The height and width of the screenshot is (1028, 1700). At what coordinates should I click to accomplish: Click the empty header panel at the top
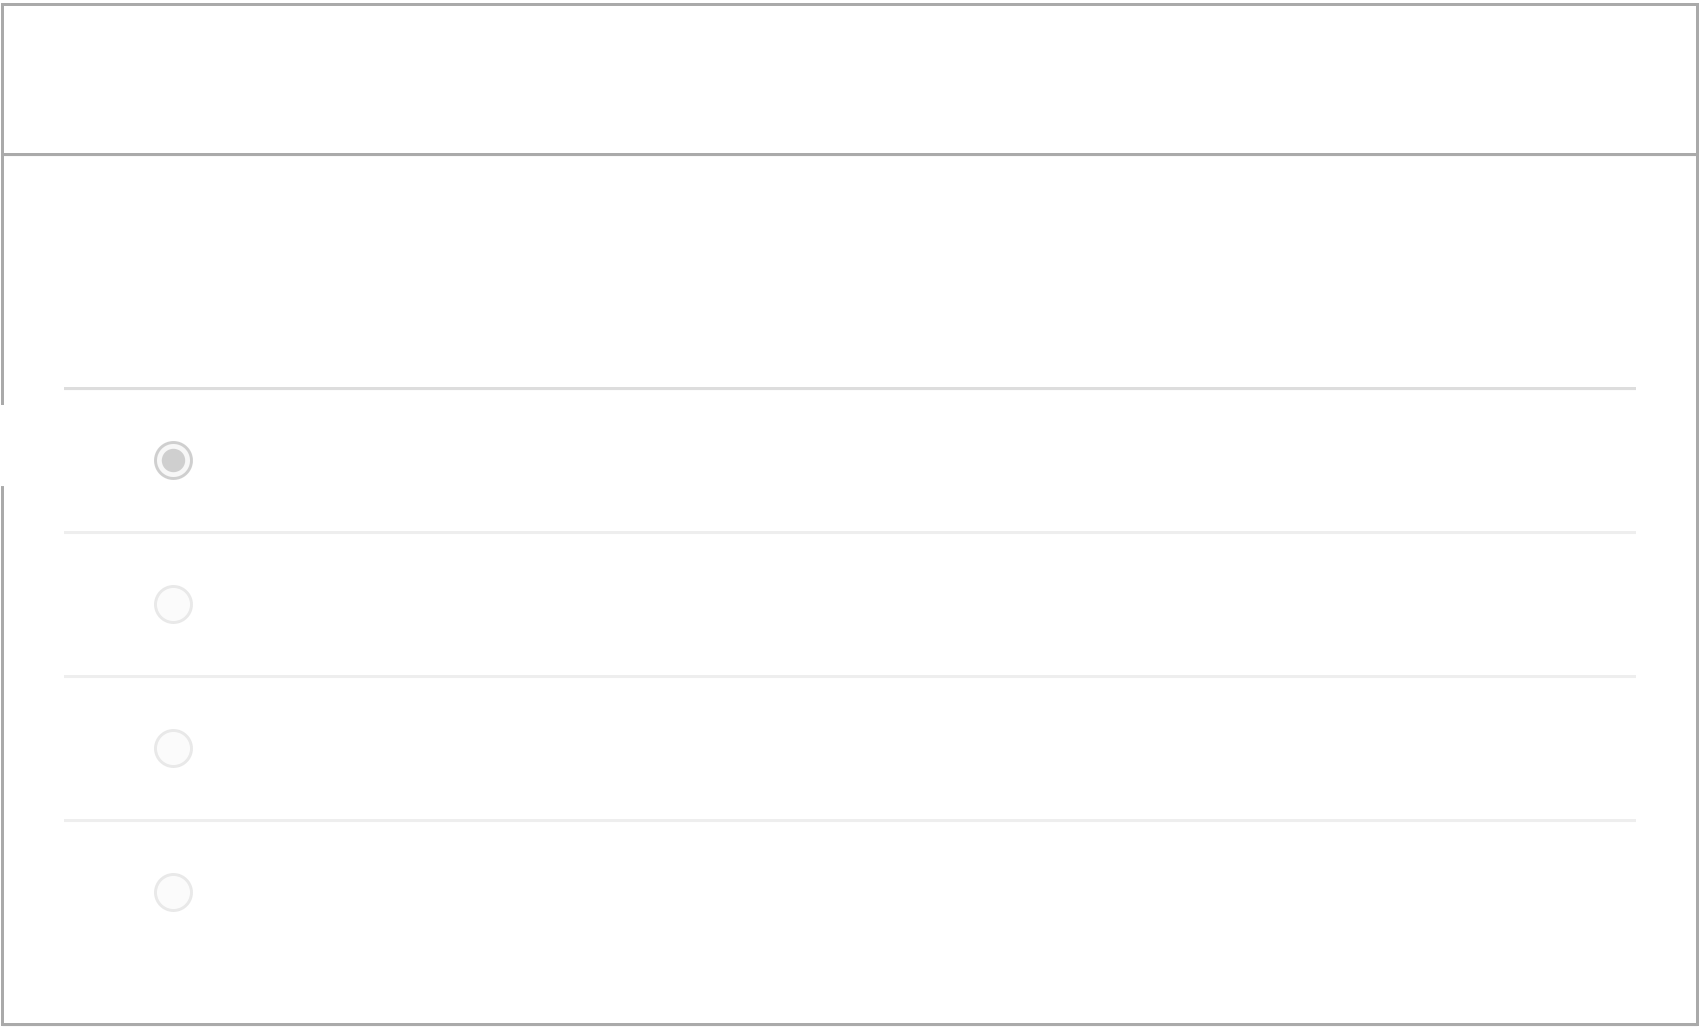pyautogui.click(x=850, y=80)
